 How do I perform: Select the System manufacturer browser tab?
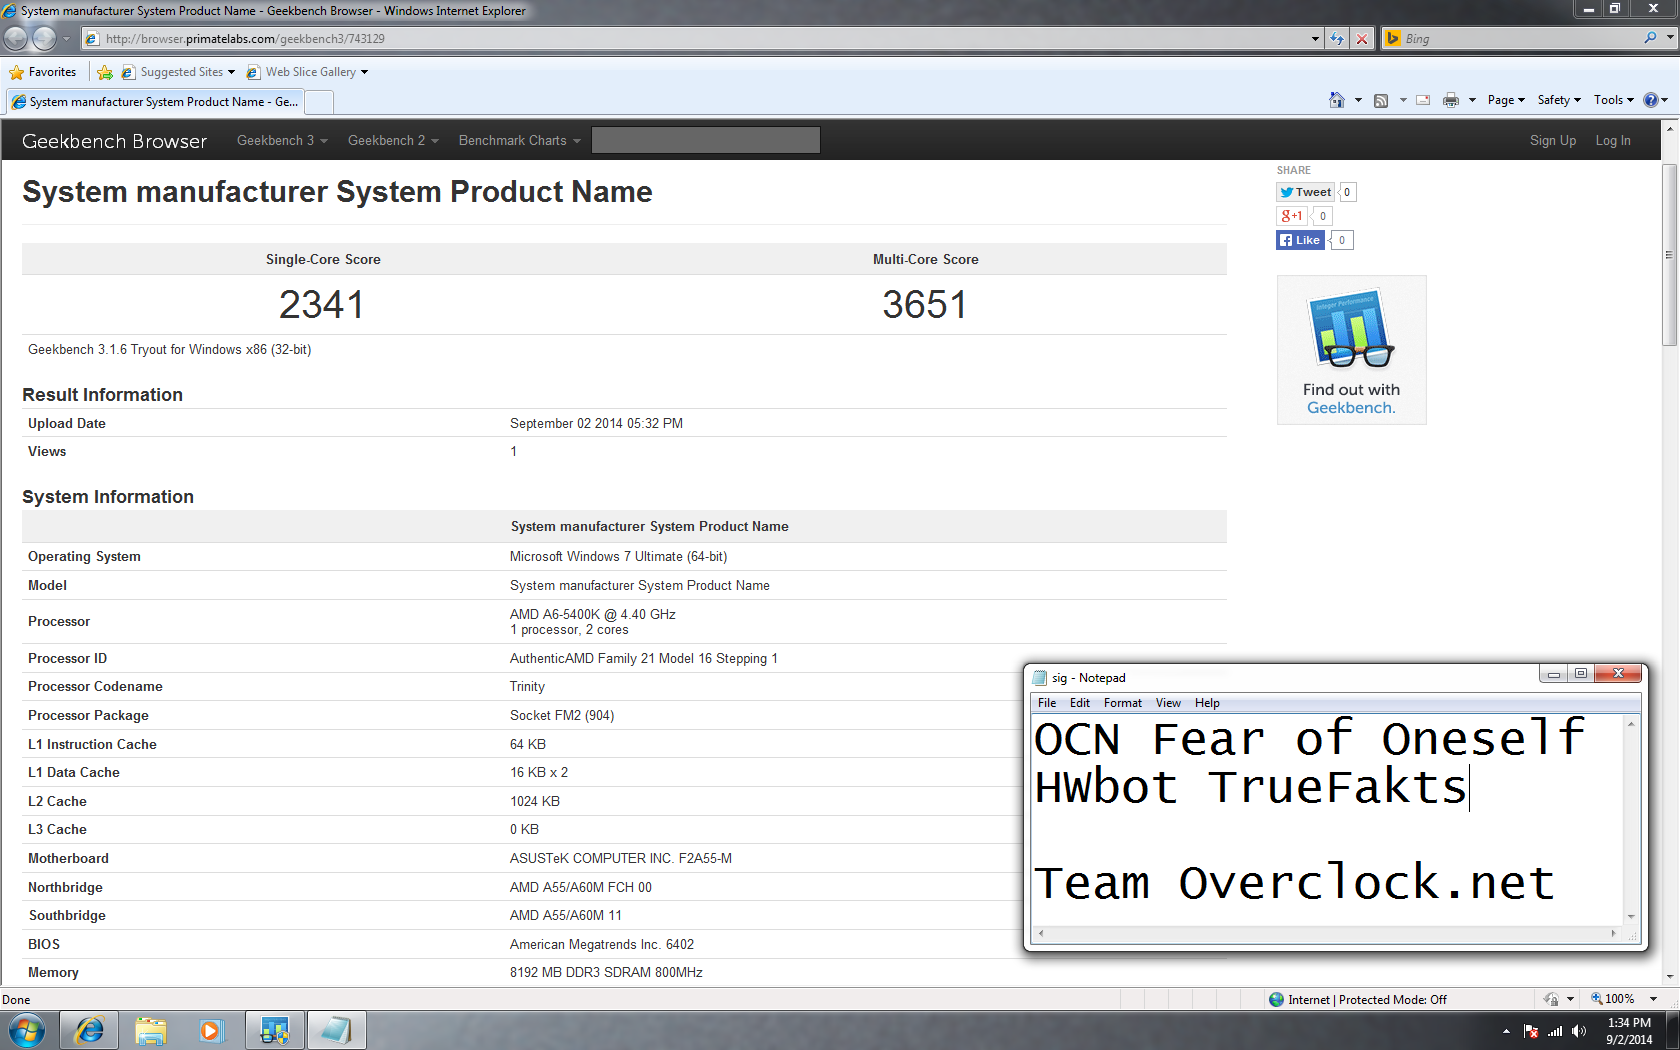[x=155, y=102]
